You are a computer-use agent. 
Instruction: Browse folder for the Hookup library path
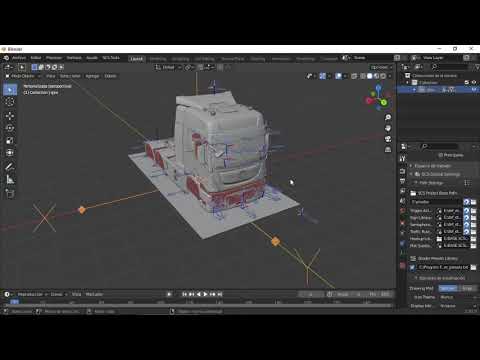click(x=473, y=239)
